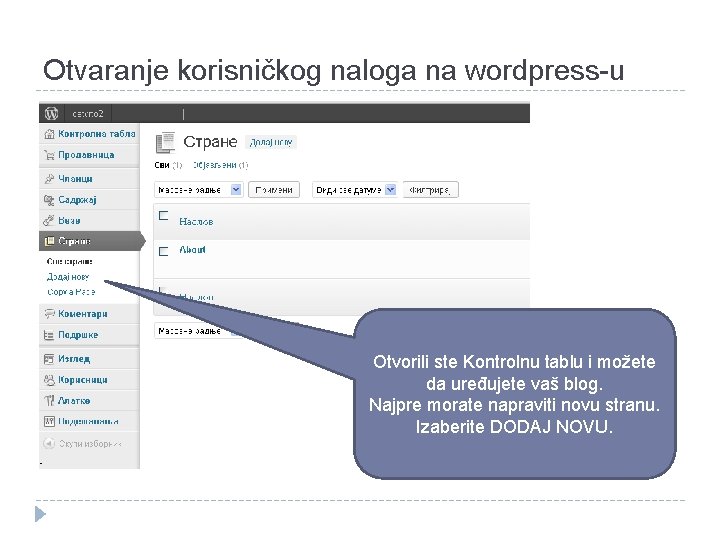Filter pages by Сви (1)
720x540 pixels.
pos(168,165)
